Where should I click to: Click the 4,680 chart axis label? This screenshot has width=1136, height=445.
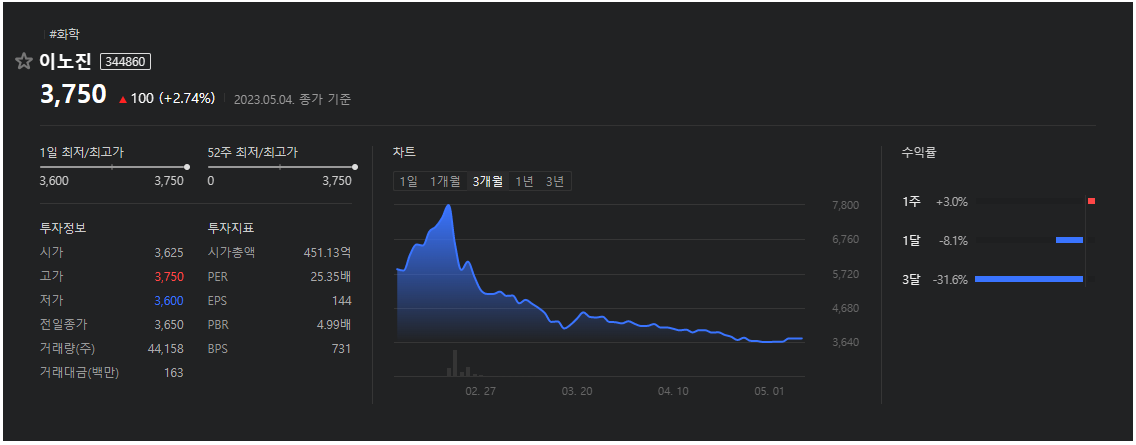pyautogui.click(x=845, y=308)
